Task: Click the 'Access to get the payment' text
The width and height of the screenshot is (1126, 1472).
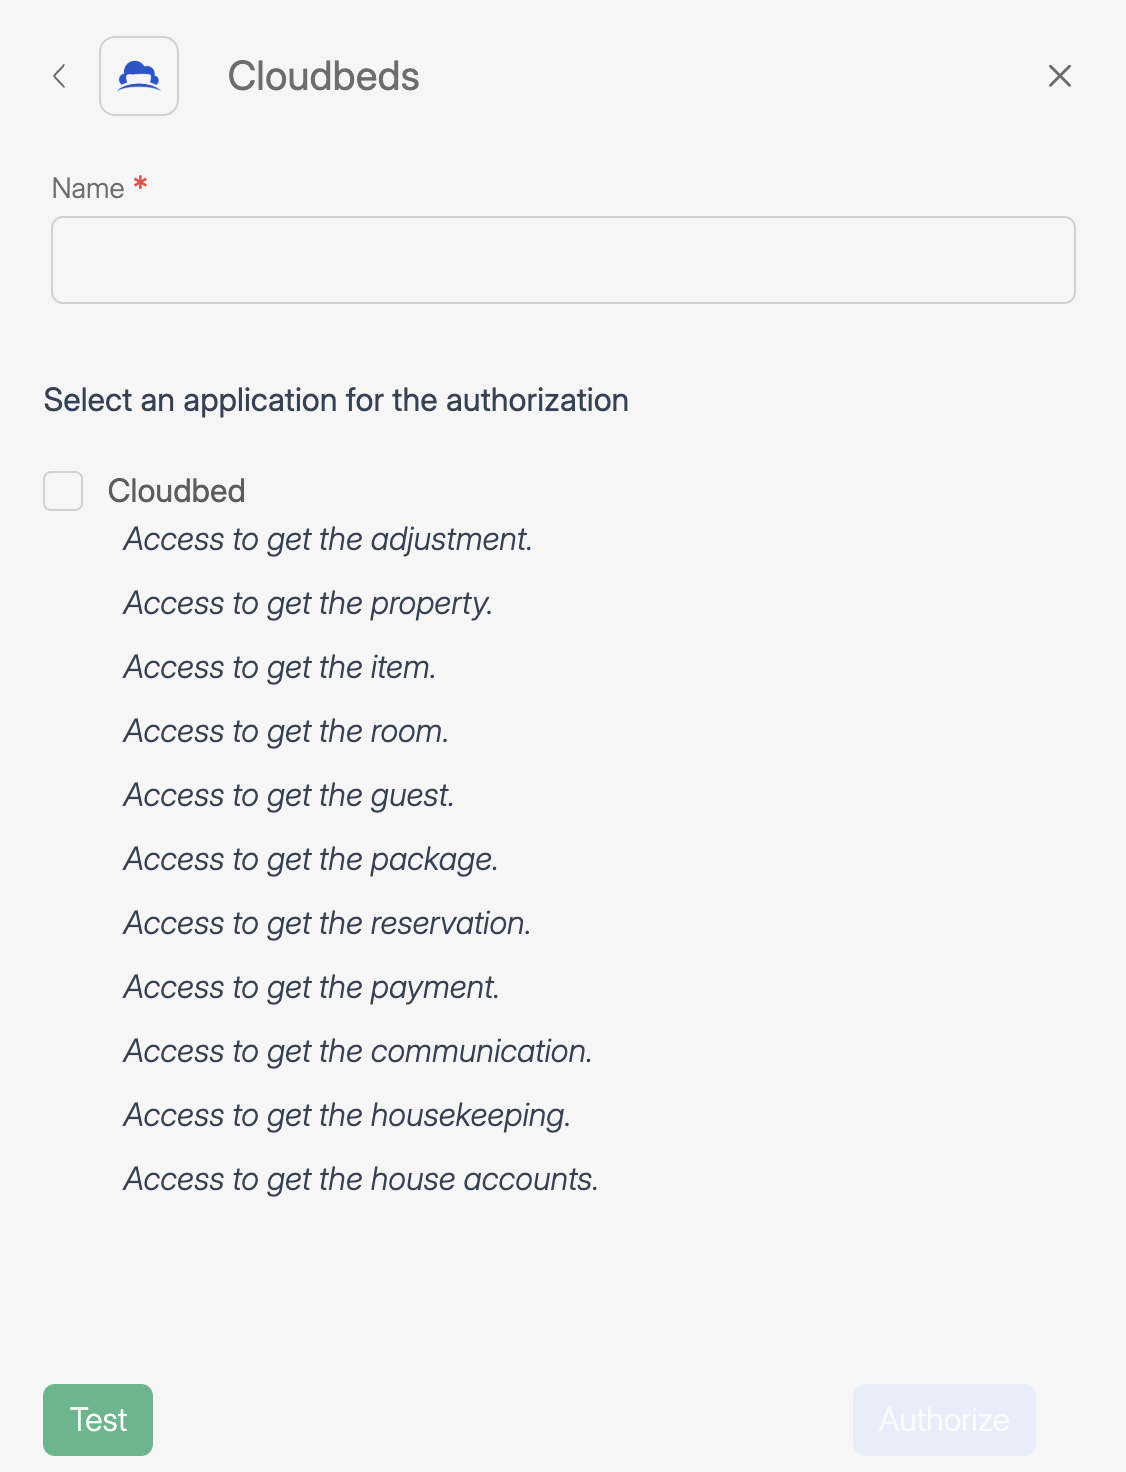Action: pos(309,987)
